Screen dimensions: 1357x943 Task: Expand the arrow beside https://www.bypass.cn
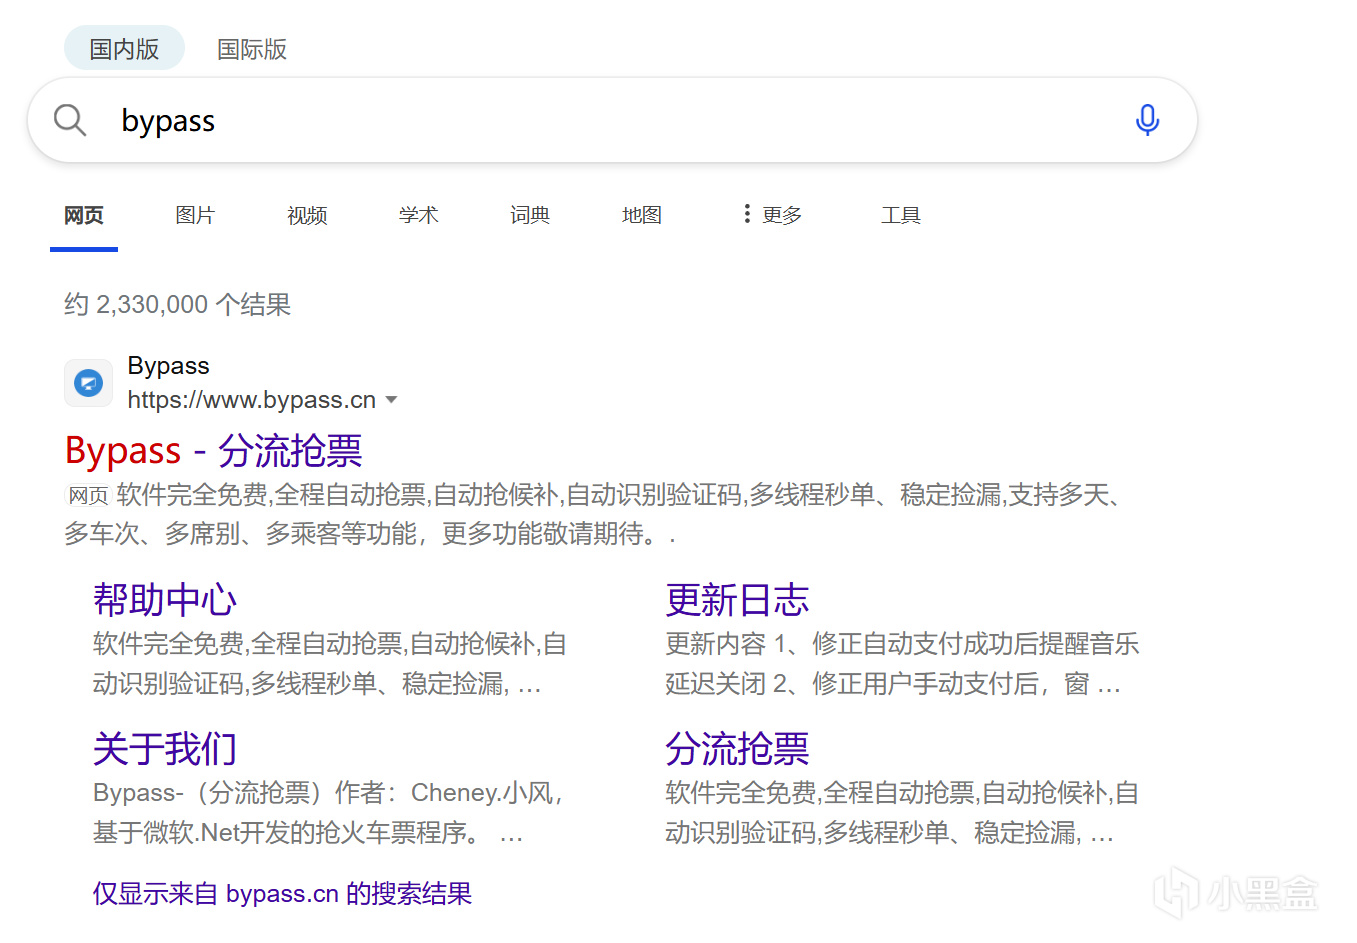[391, 400]
